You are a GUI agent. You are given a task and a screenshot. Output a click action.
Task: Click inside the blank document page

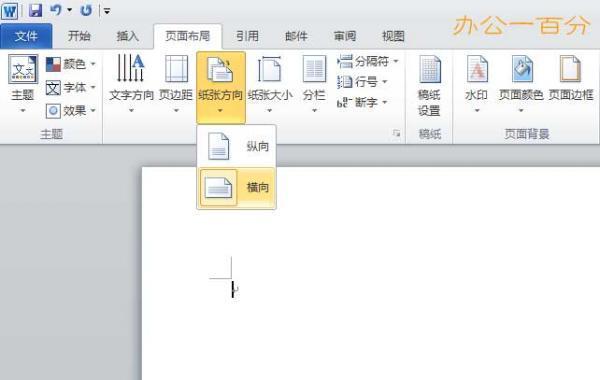click(370, 273)
